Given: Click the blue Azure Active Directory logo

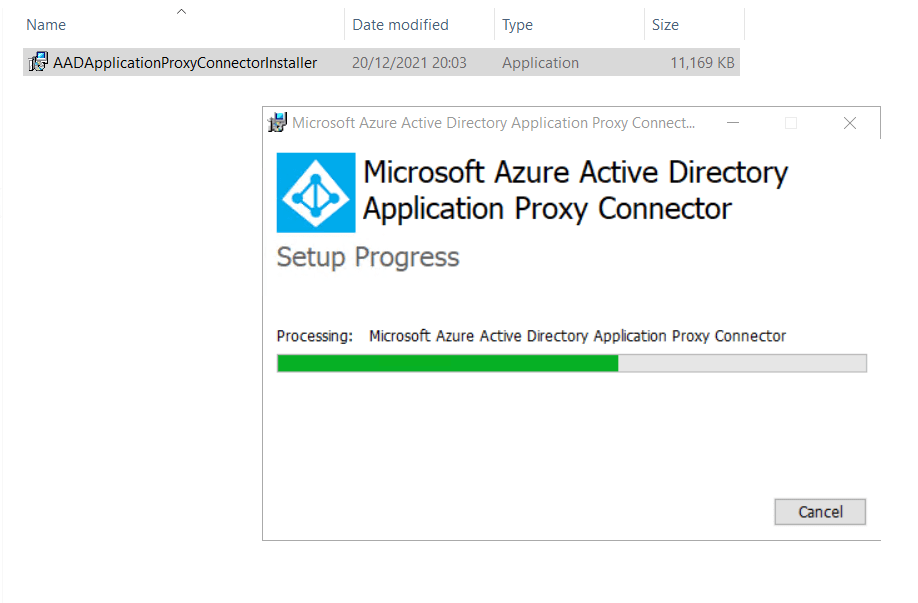Looking at the screenshot, I should [315, 192].
